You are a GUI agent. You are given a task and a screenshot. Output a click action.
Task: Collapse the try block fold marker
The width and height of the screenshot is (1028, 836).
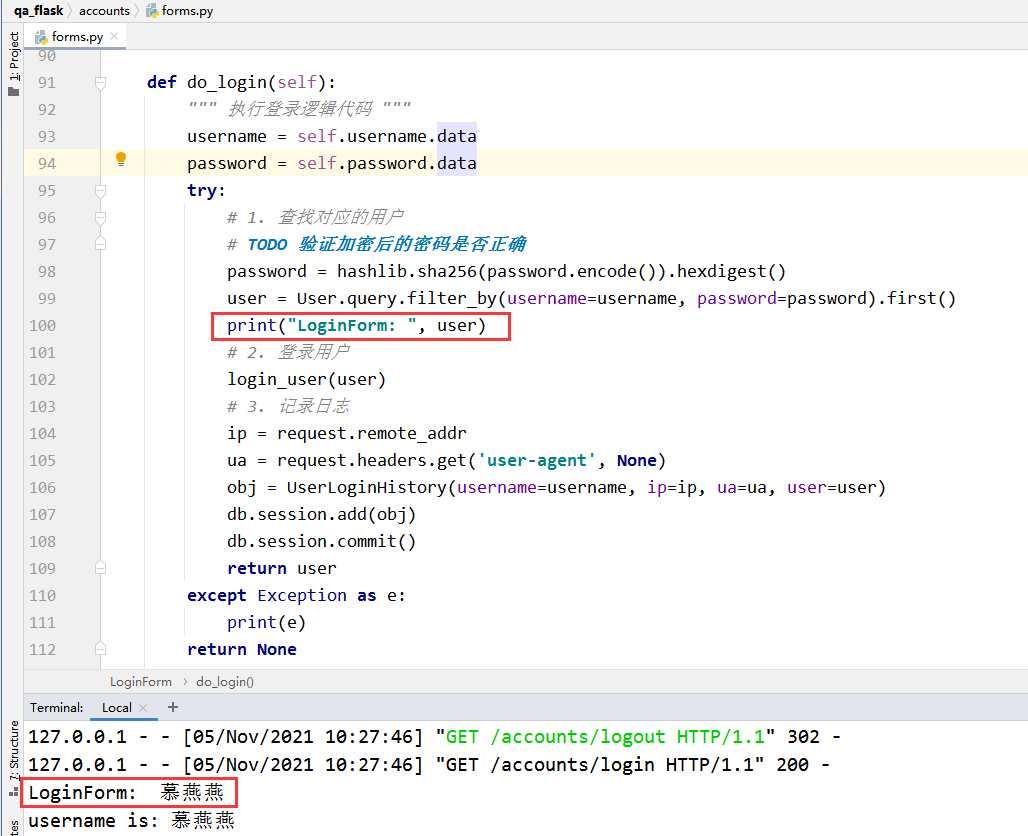click(x=100, y=191)
